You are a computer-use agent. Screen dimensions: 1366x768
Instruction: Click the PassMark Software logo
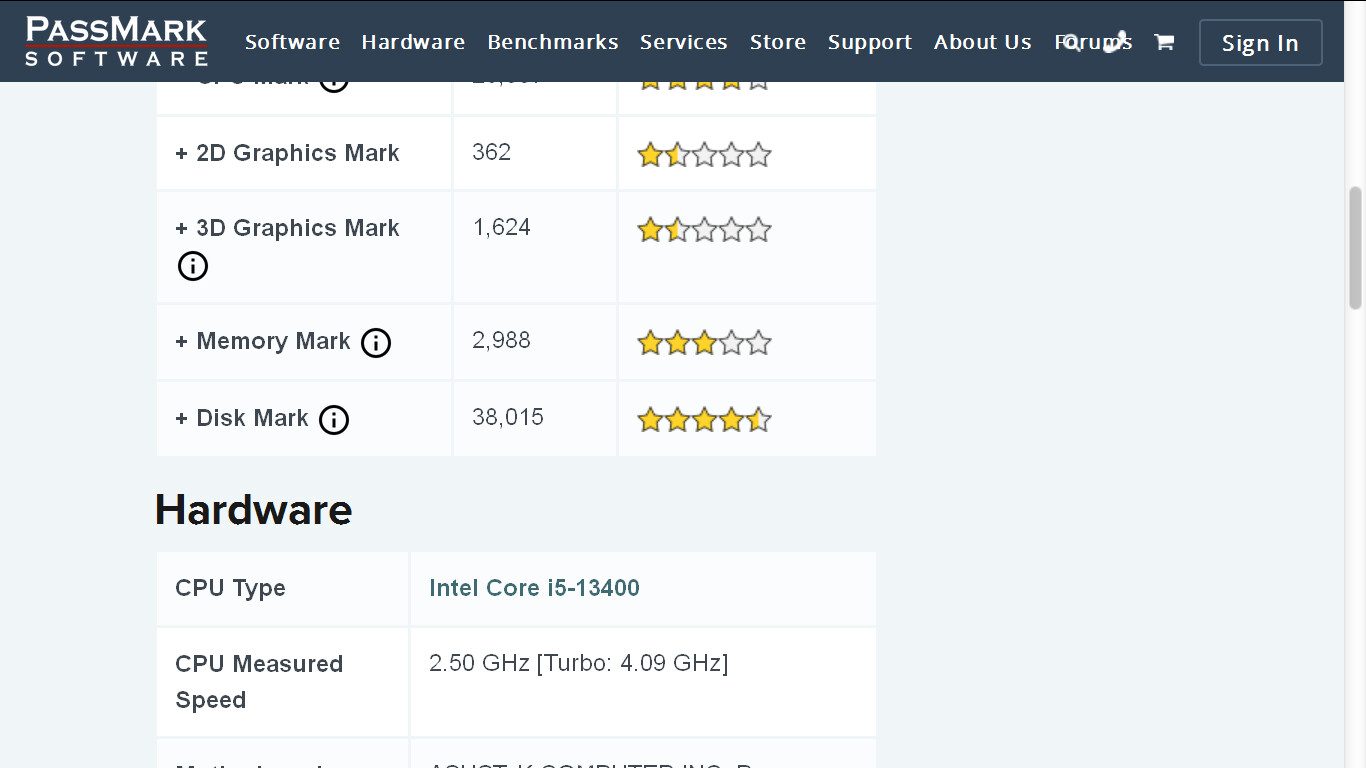(116, 41)
